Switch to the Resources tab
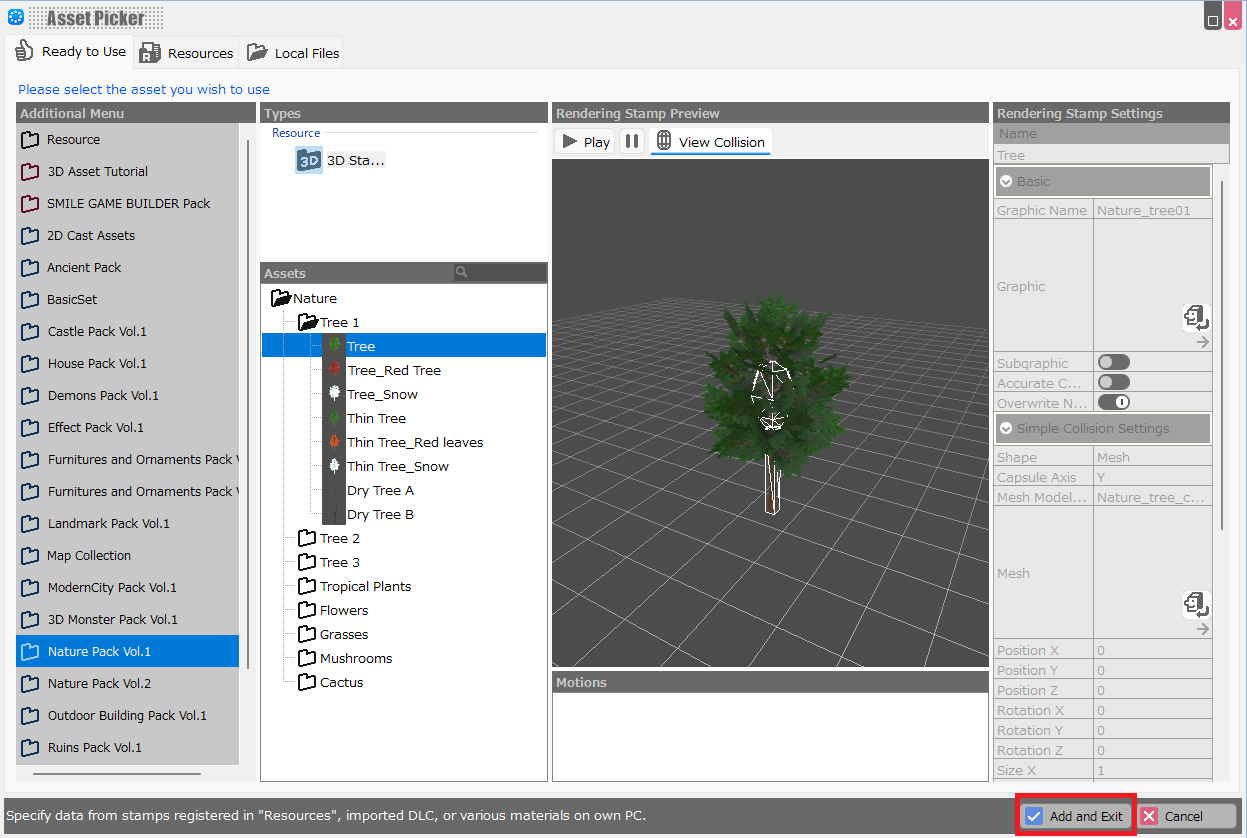 pyautogui.click(x=186, y=52)
